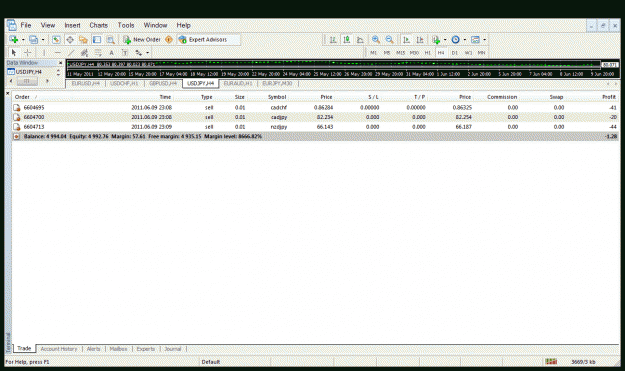Pick the Horizontal Line drawing tool
Image resolution: width=625 pixels, height=371 pixels.
(x=57, y=53)
